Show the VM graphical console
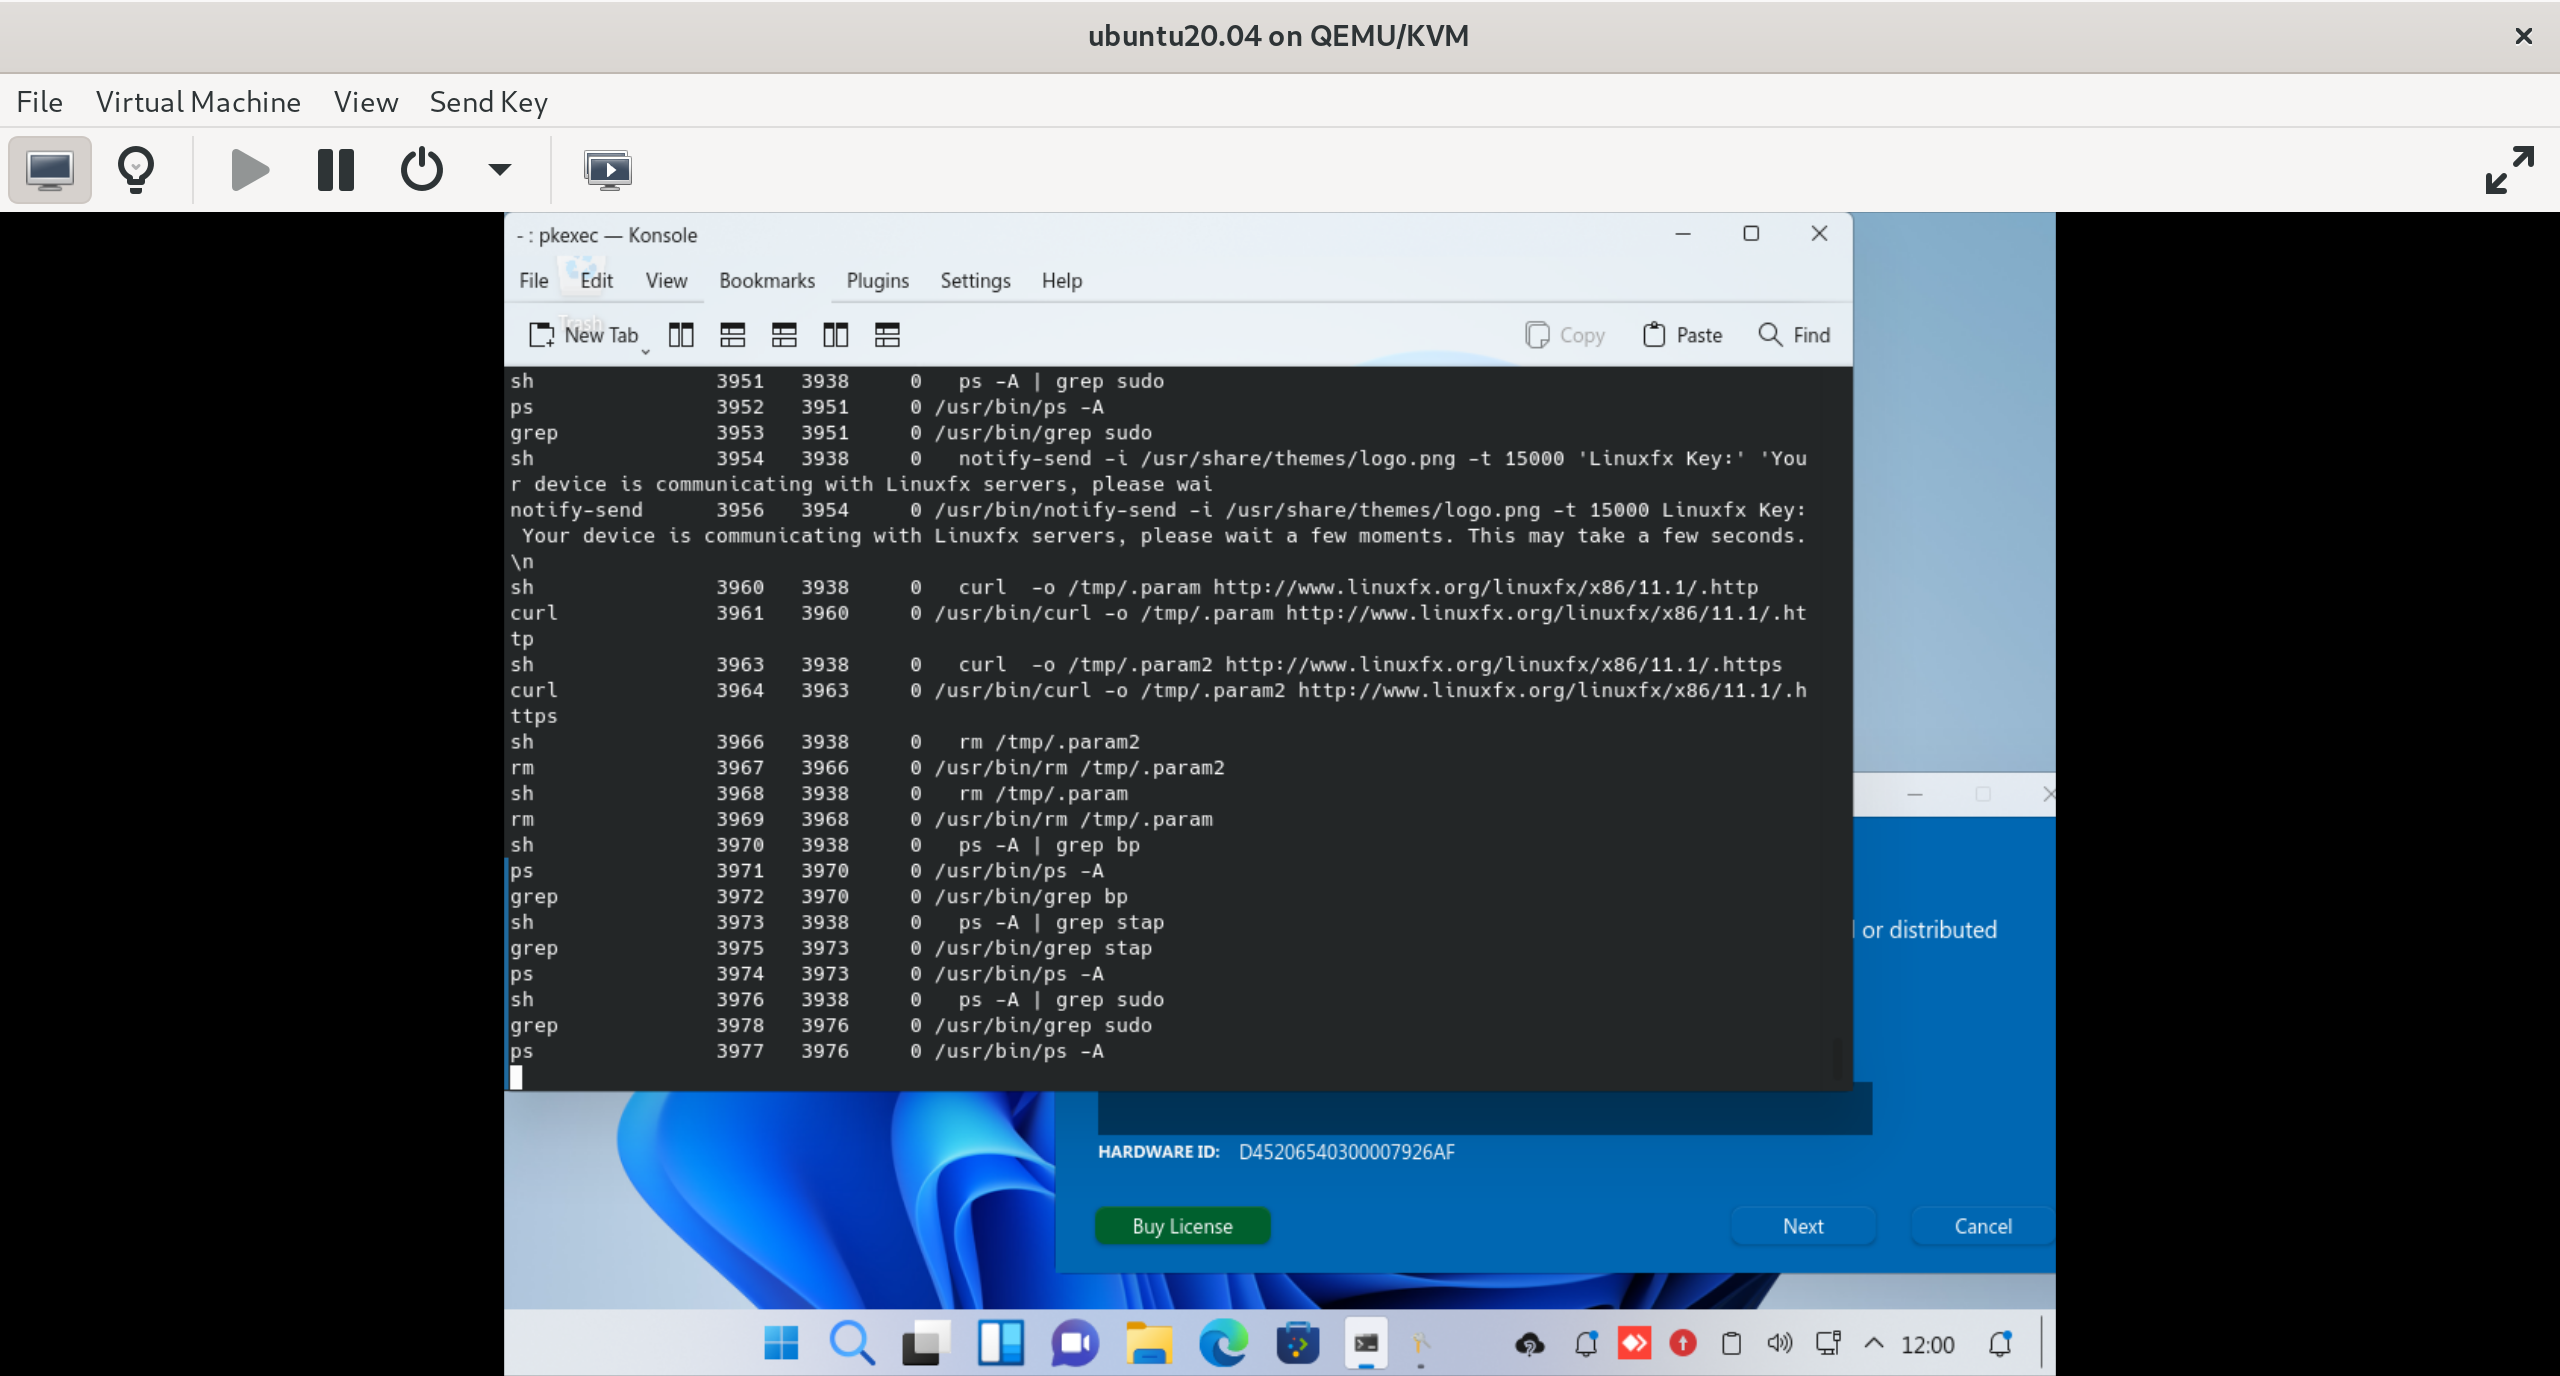 click(50, 170)
